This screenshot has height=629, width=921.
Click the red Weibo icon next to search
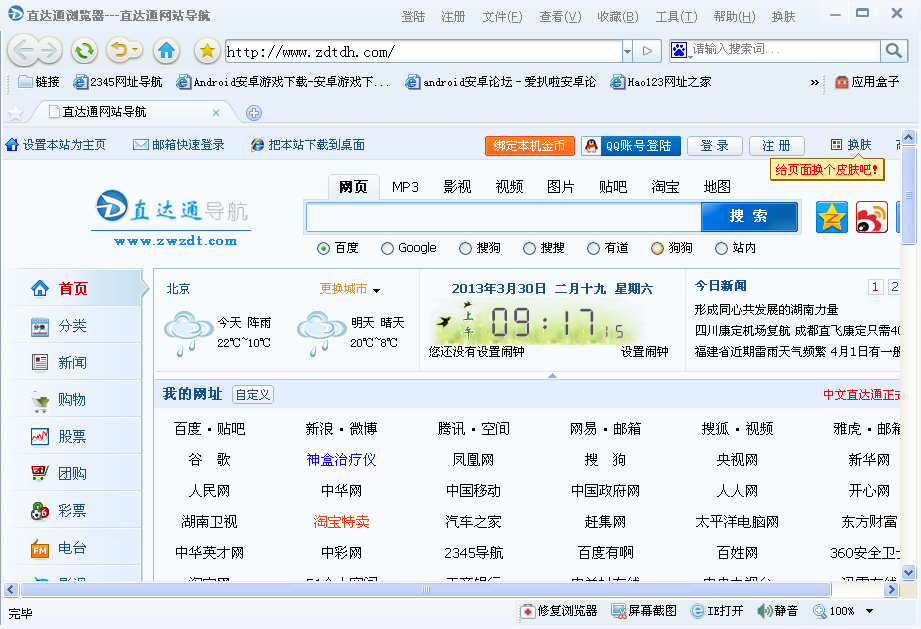pos(872,217)
